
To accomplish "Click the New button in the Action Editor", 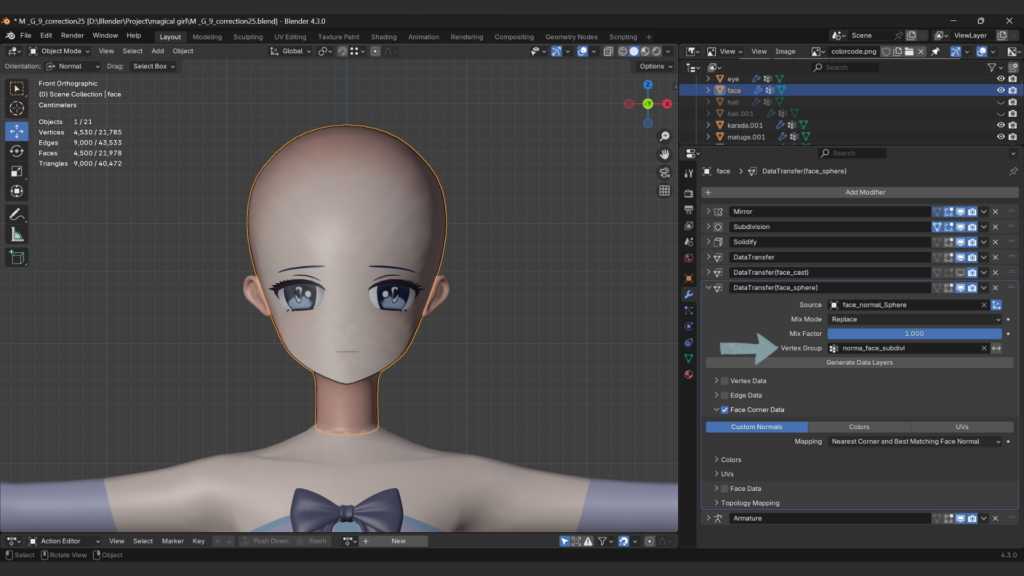I will pos(397,539).
